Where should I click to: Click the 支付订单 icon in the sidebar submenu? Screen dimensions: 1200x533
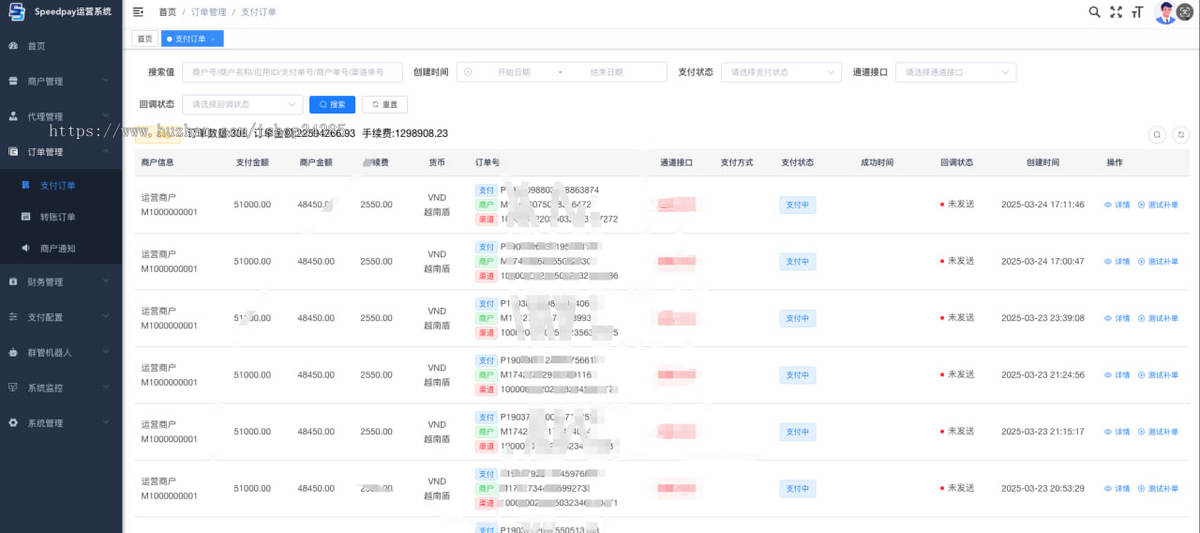26,185
